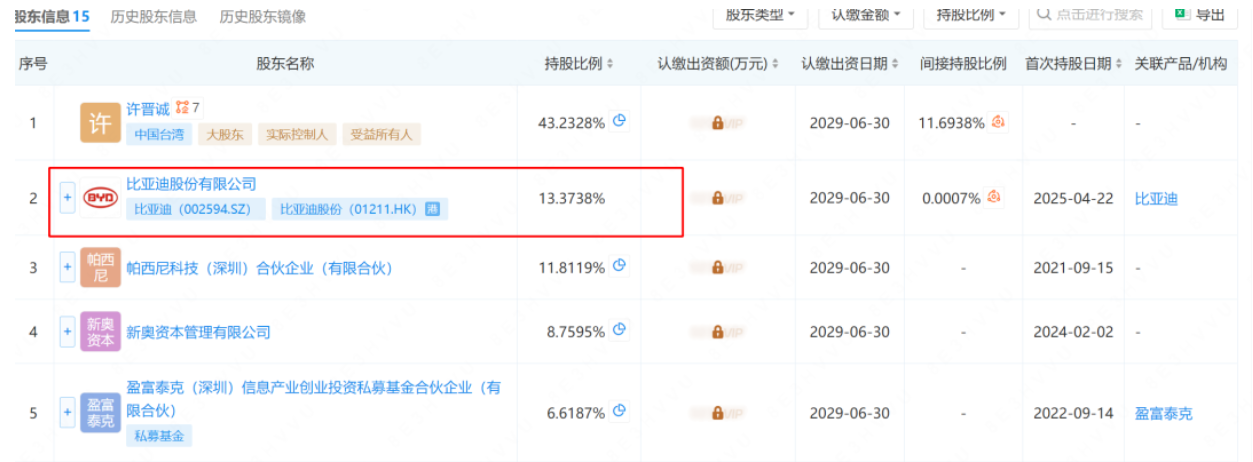Open pie chart icon beside 8.7595%
The width and height of the screenshot is (1253, 462).
click(x=619, y=329)
